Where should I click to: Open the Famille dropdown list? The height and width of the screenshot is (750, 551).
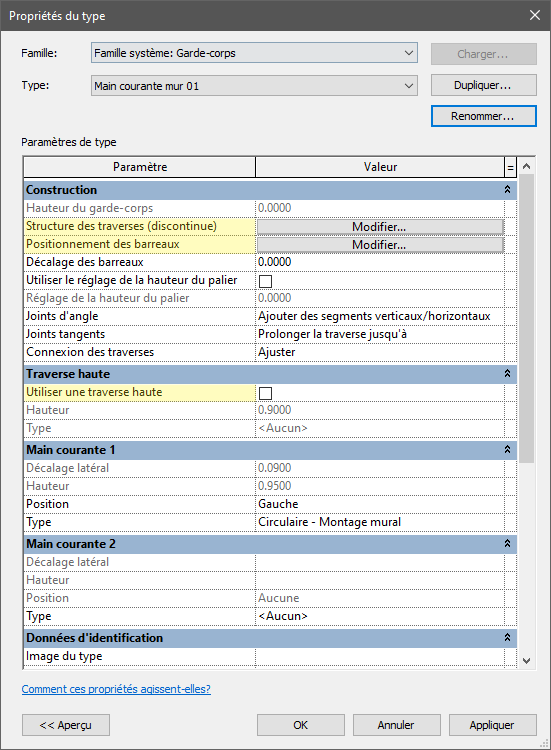[254, 53]
